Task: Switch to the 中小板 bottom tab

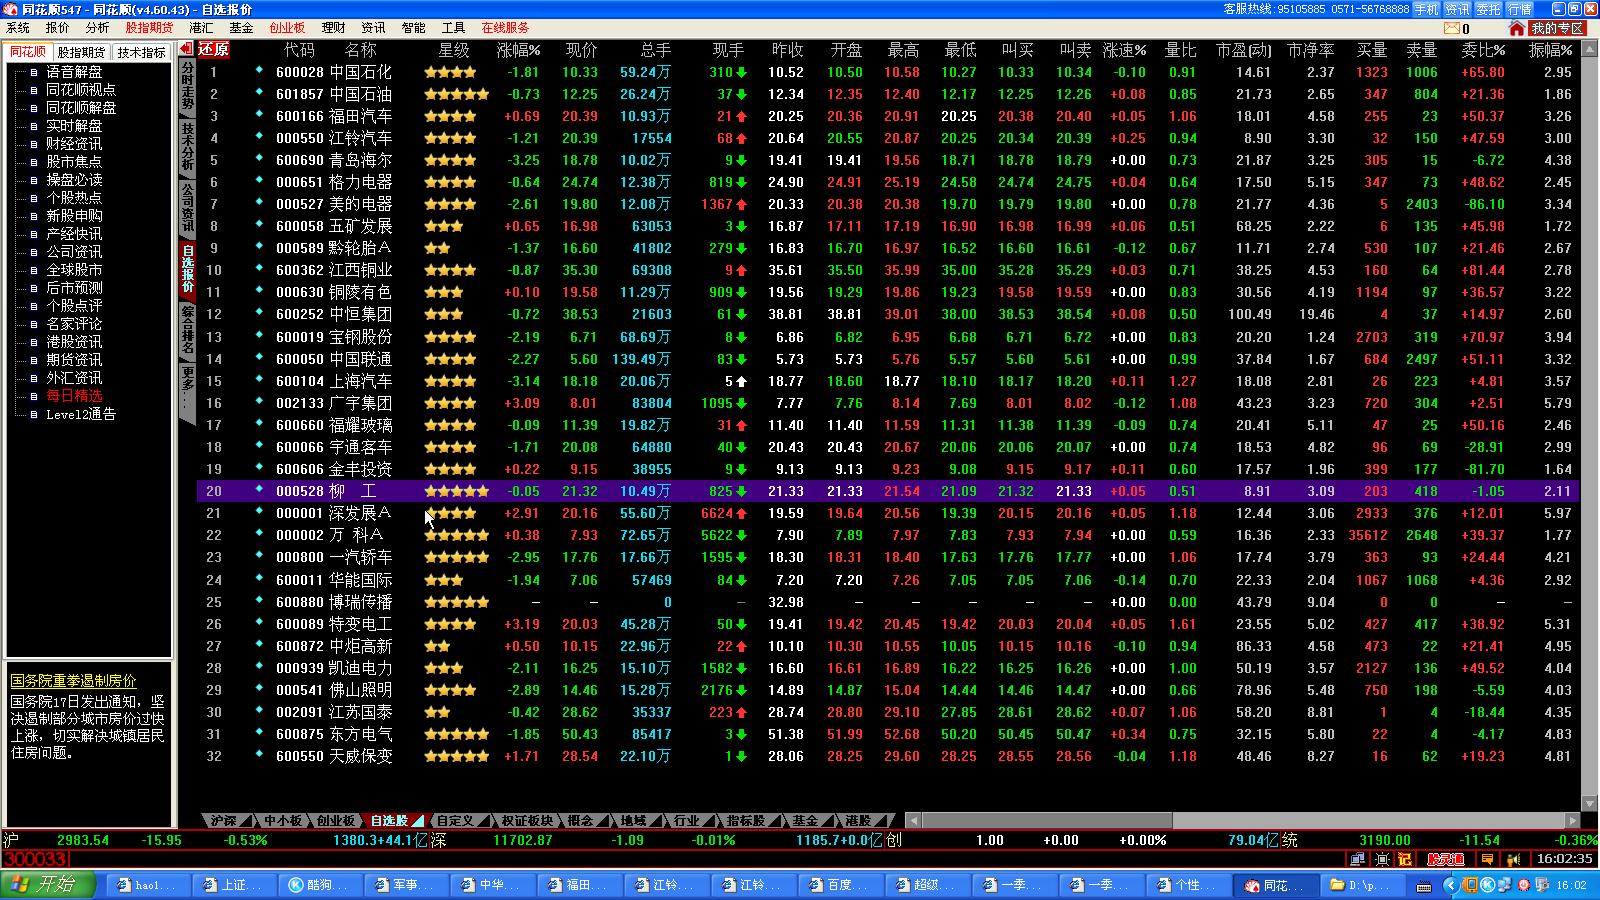Action: 282,821
